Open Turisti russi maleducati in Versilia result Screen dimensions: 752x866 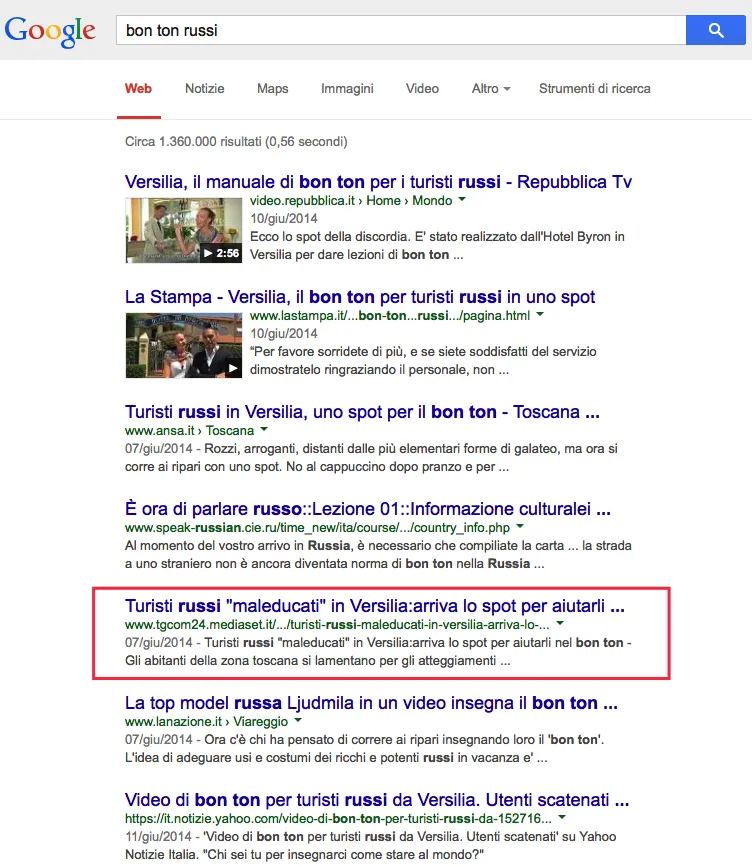click(x=375, y=606)
